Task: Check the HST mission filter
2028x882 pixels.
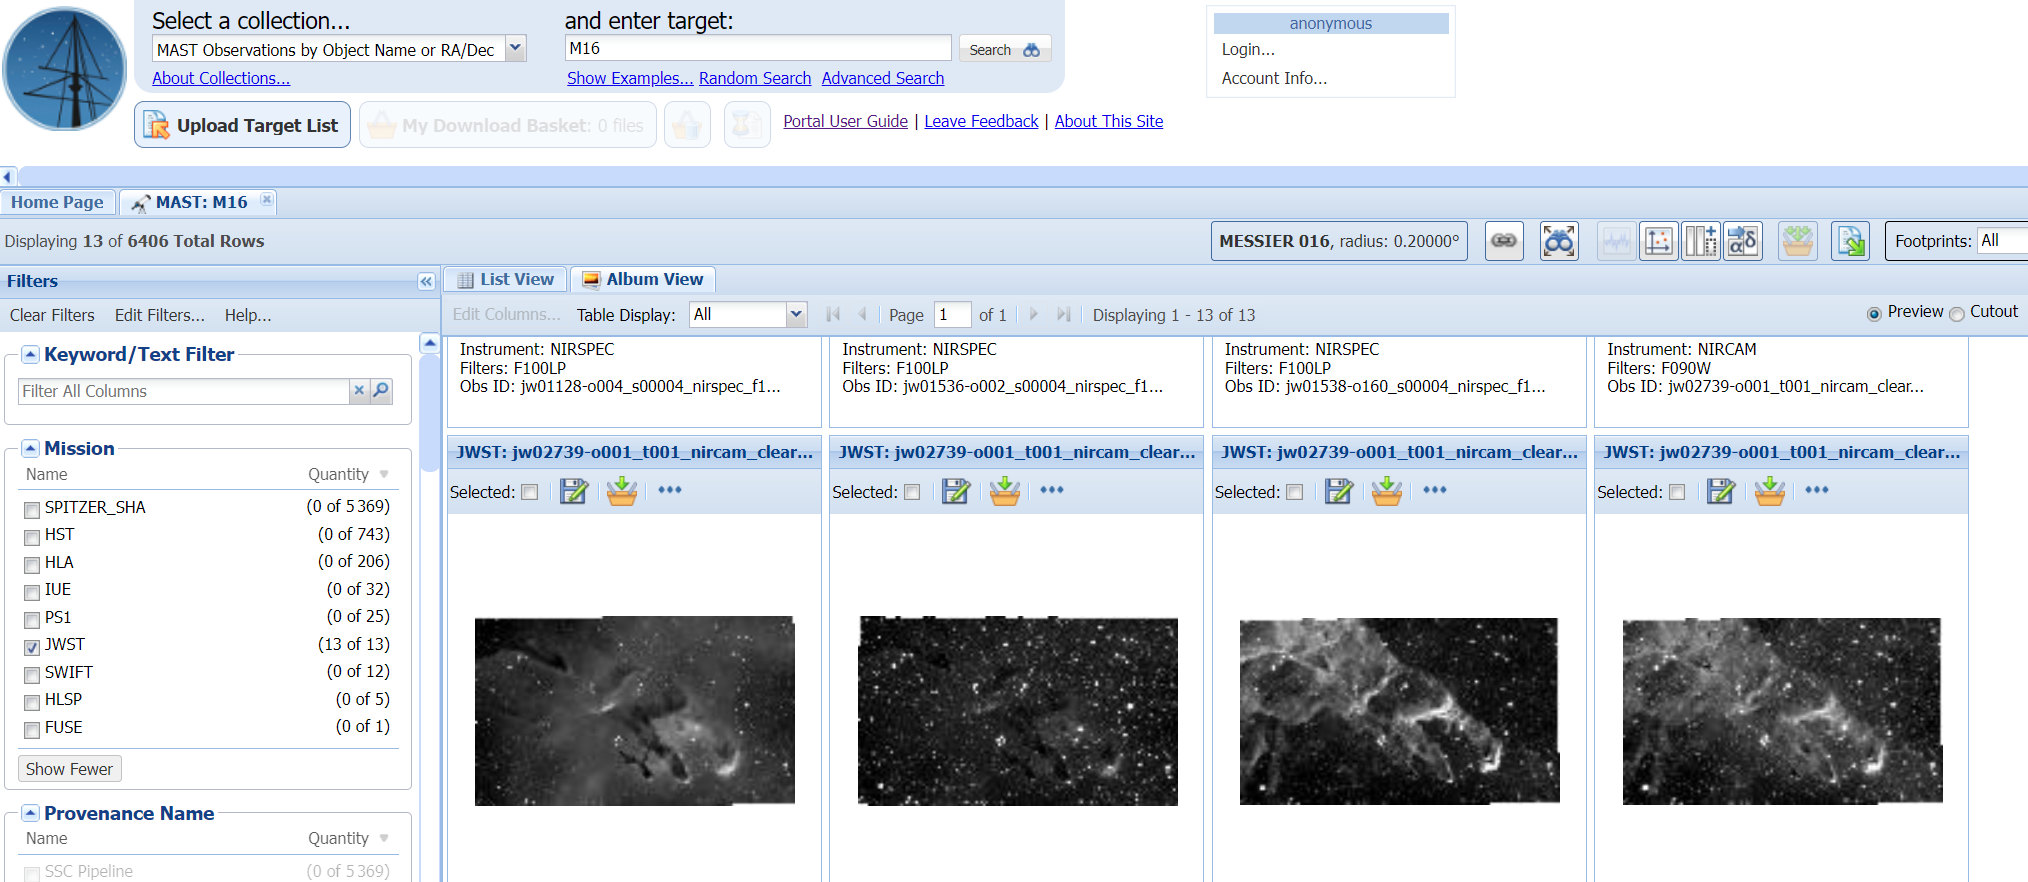Action: (x=32, y=537)
